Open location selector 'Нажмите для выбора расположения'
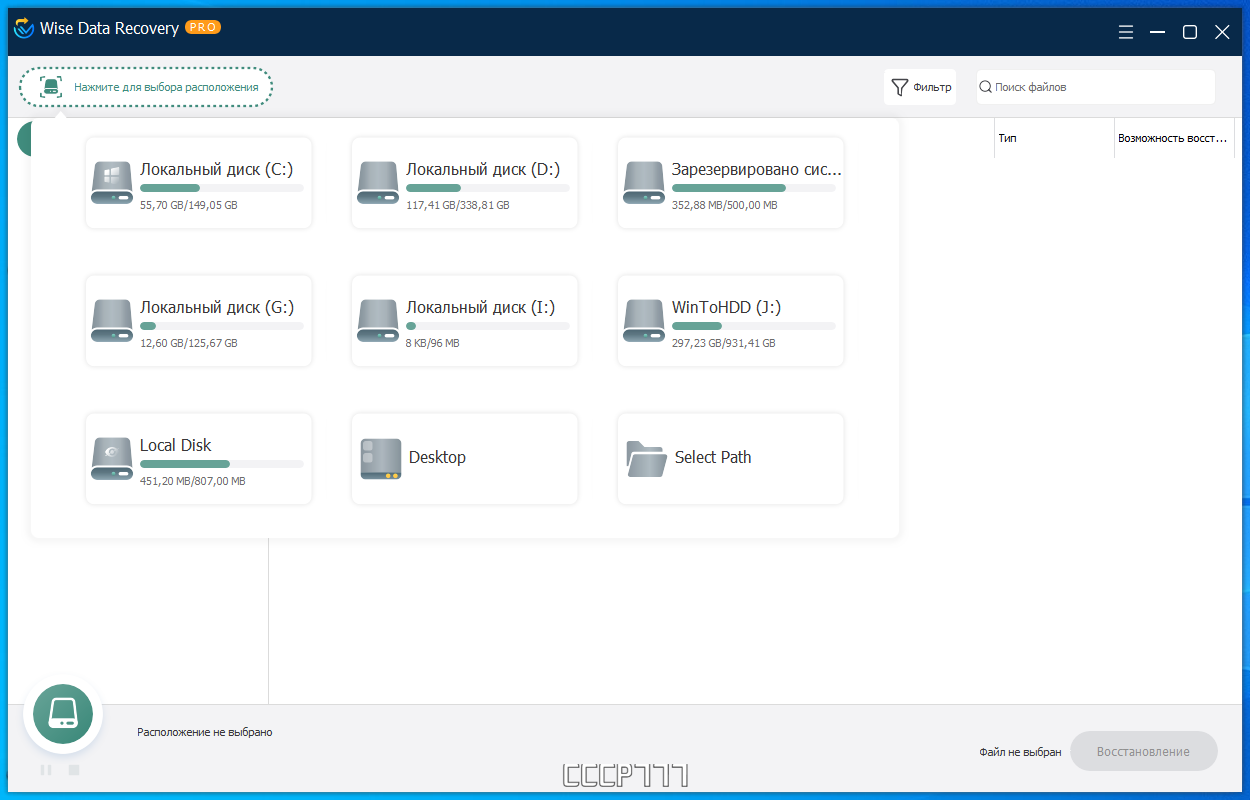 pos(146,87)
